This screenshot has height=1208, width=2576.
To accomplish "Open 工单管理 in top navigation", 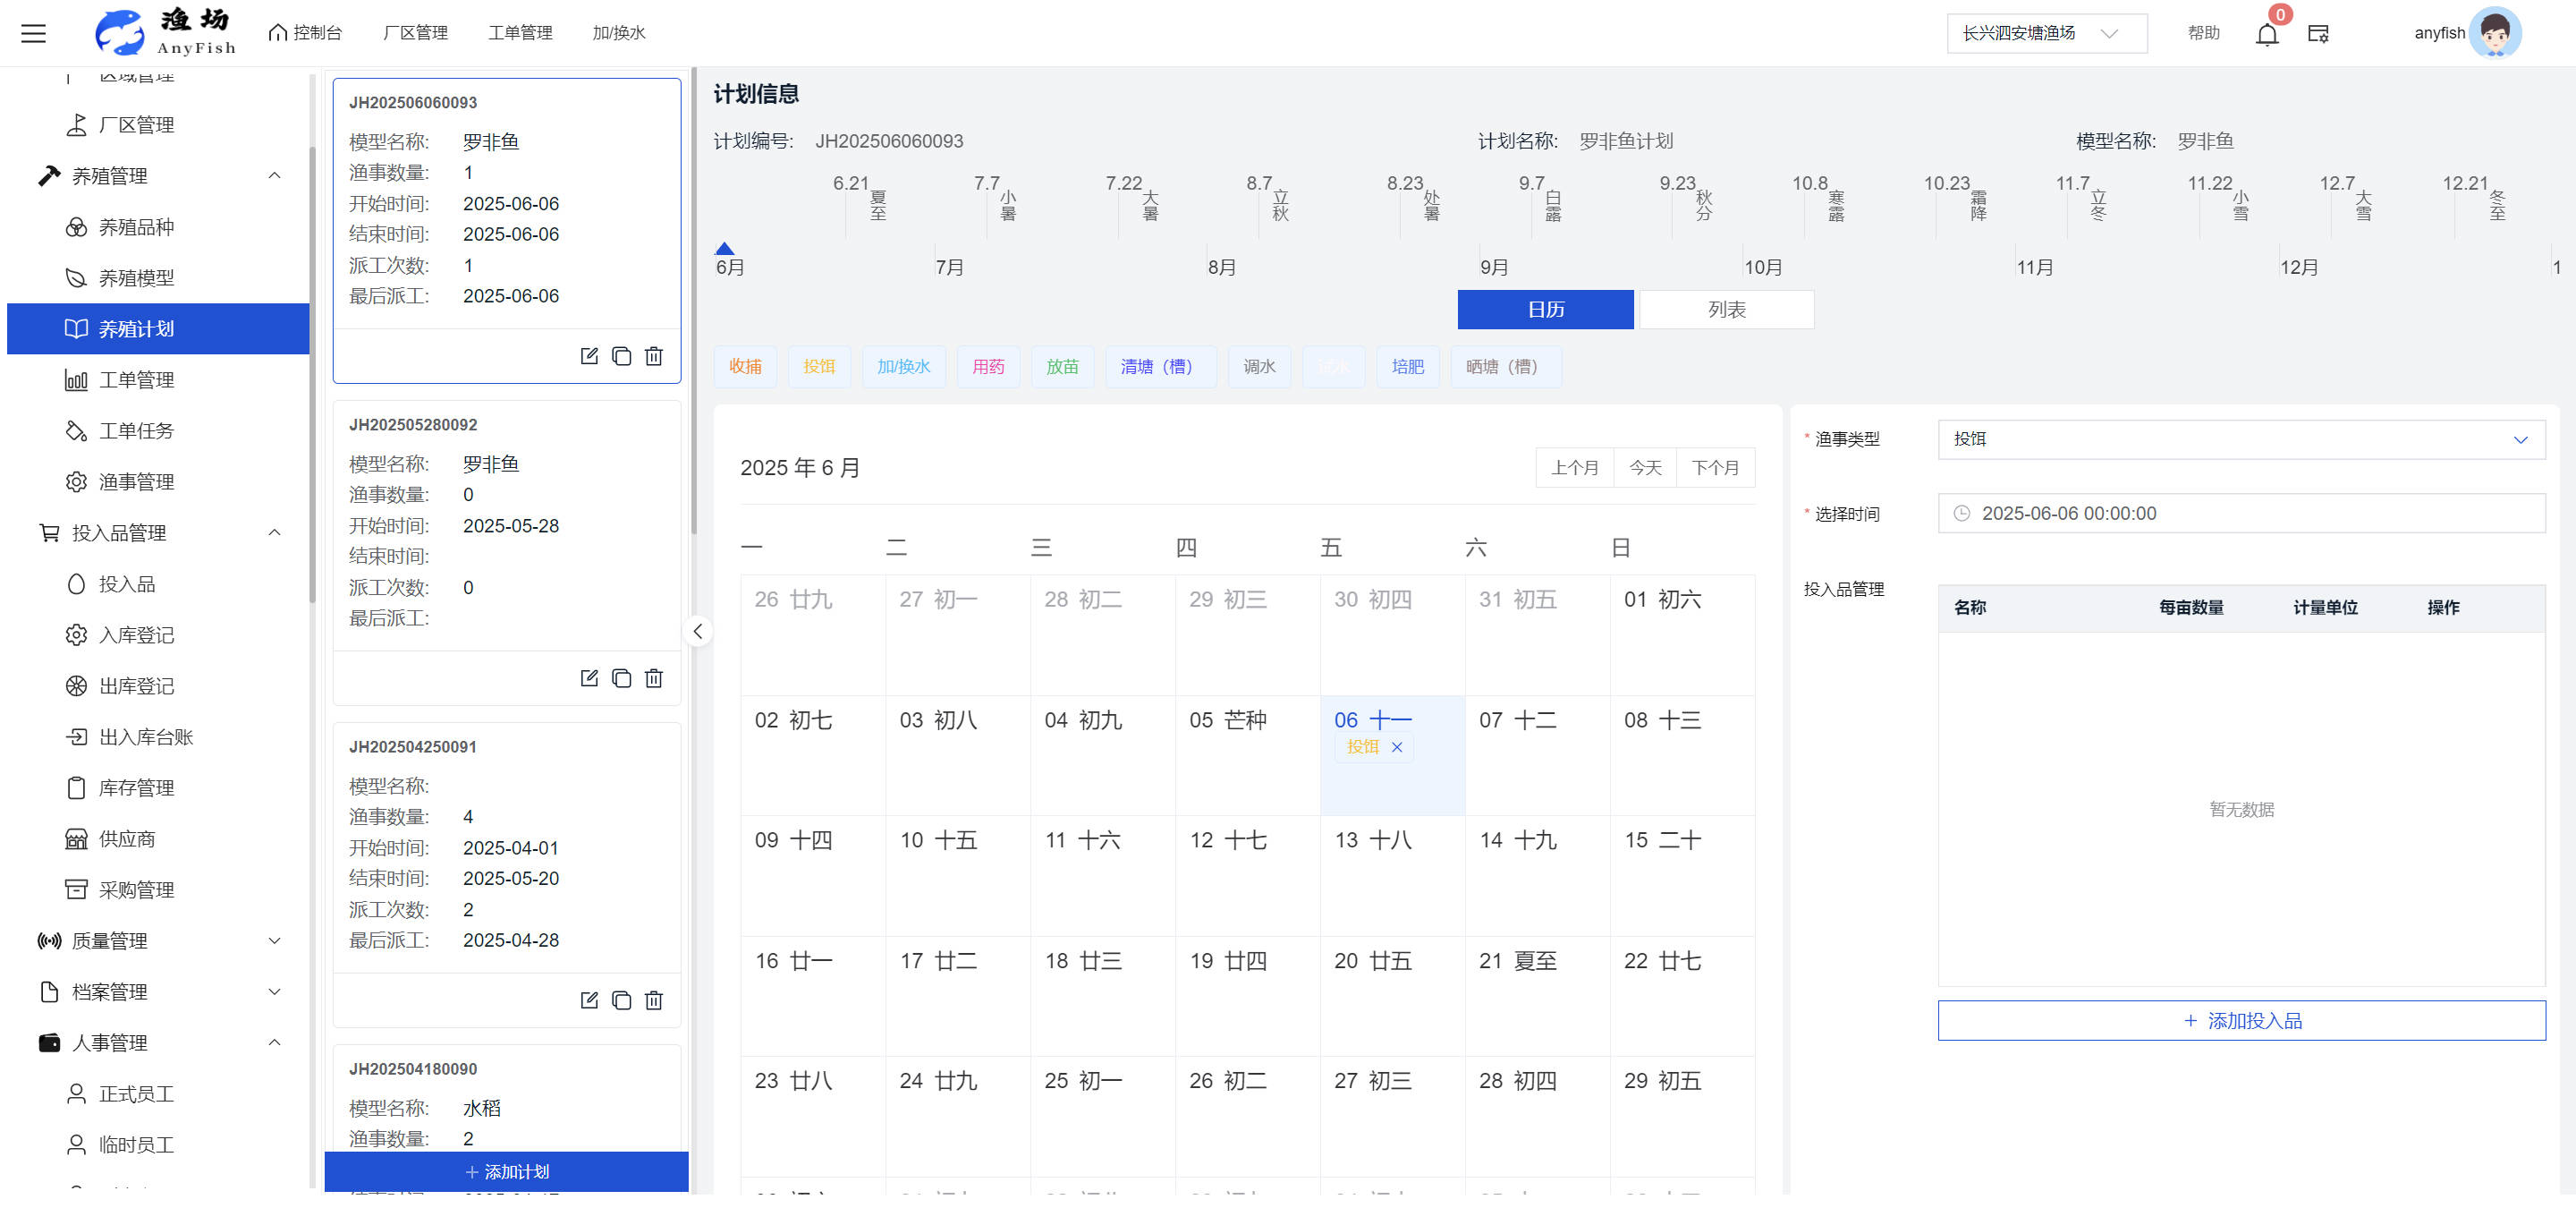I will (520, 33).
